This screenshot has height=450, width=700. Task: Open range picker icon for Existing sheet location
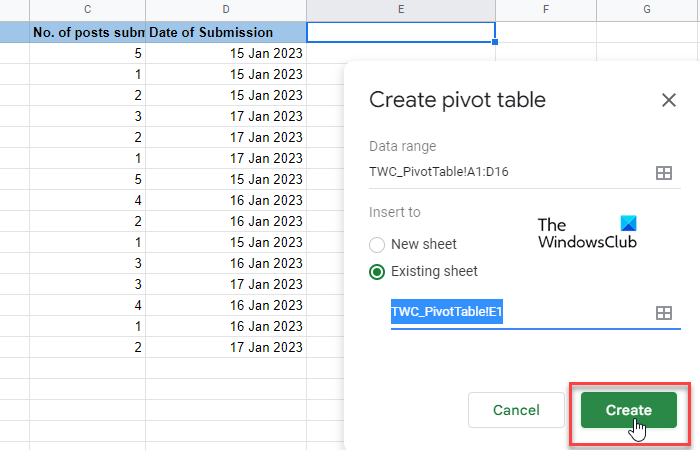(663, 313)
